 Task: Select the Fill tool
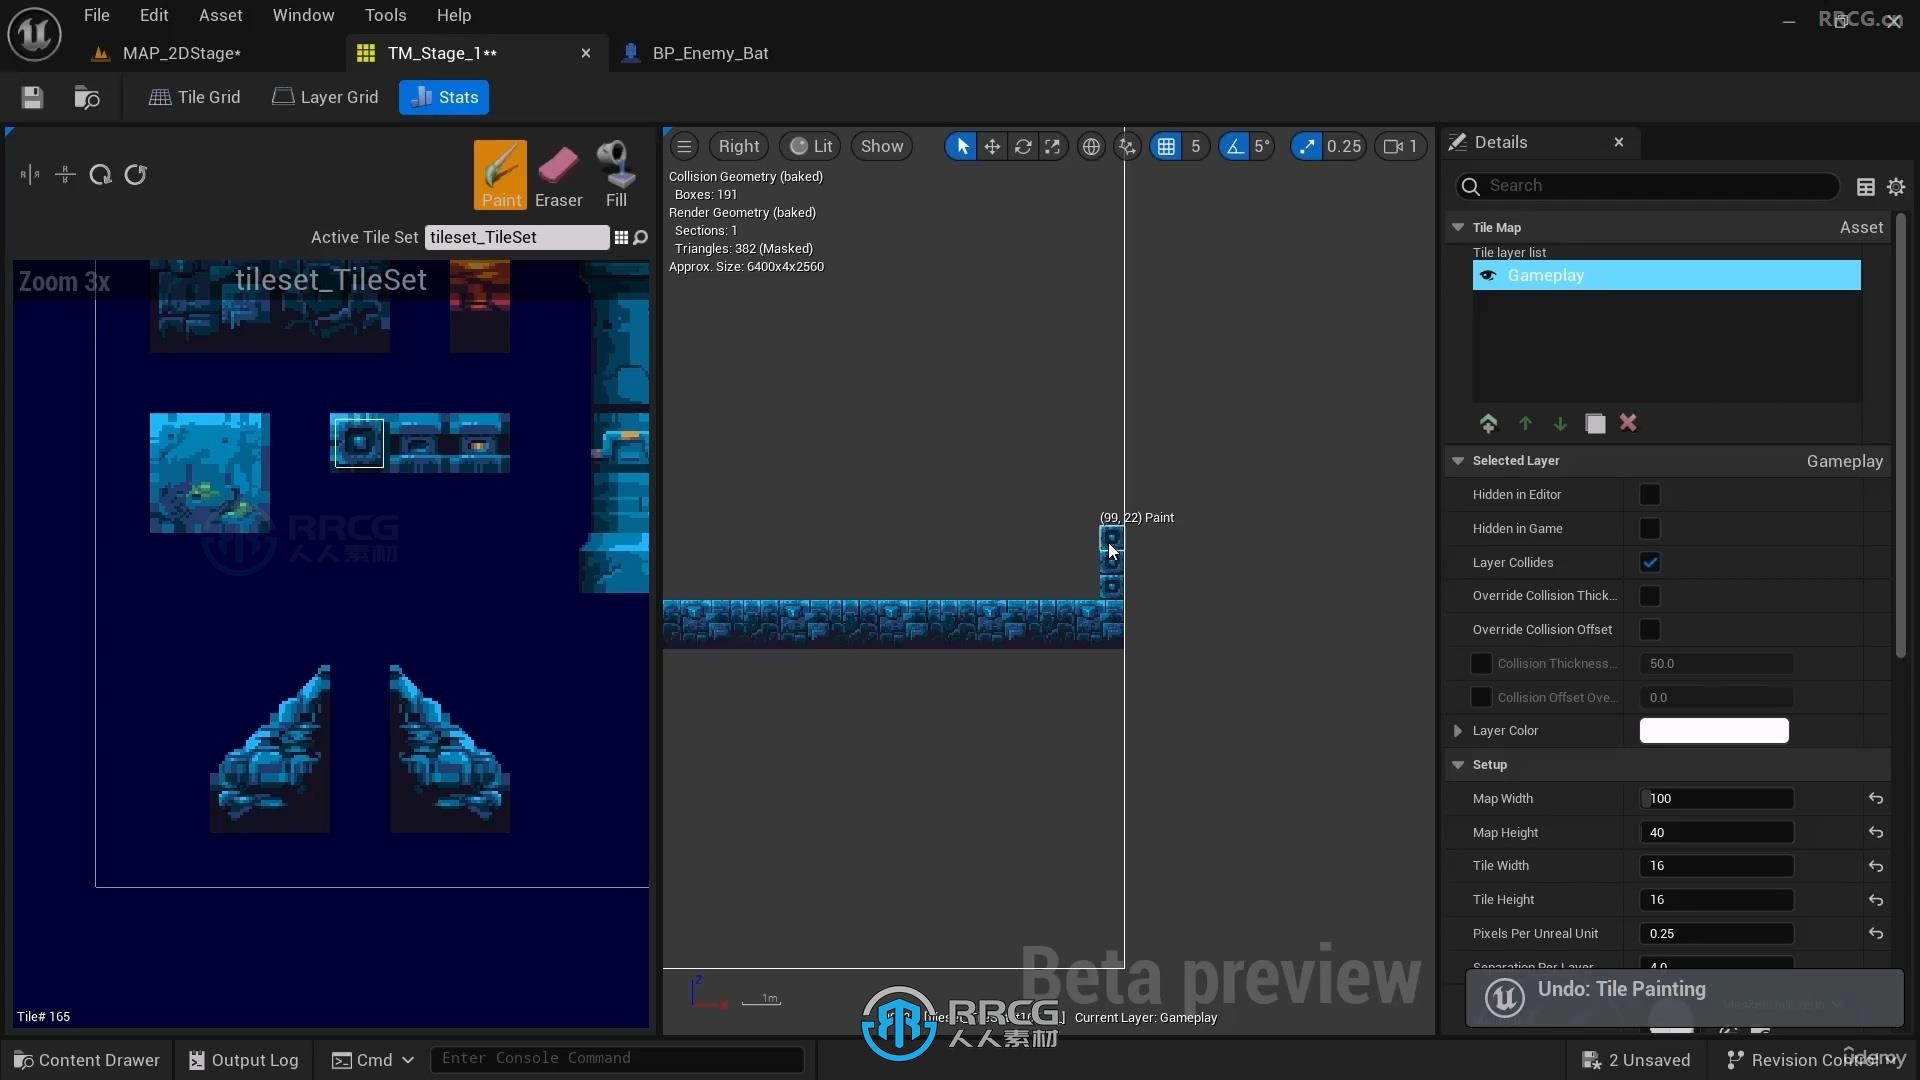click(616, 173)
